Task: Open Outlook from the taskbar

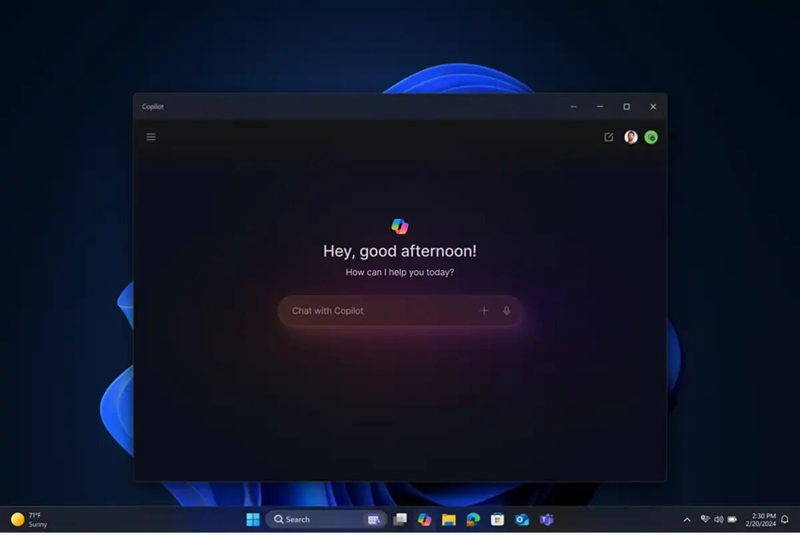Action: [x=522, y=520]
